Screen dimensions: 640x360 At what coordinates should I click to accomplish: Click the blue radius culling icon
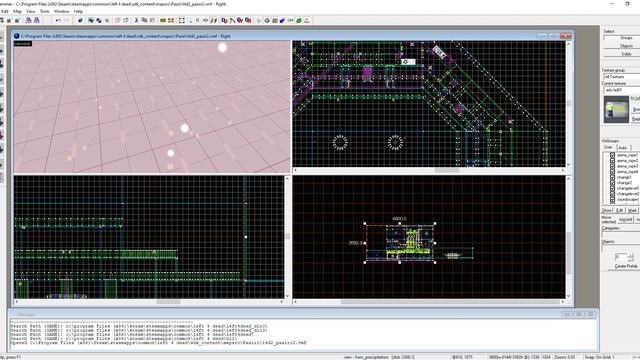(x=282, y=20)
